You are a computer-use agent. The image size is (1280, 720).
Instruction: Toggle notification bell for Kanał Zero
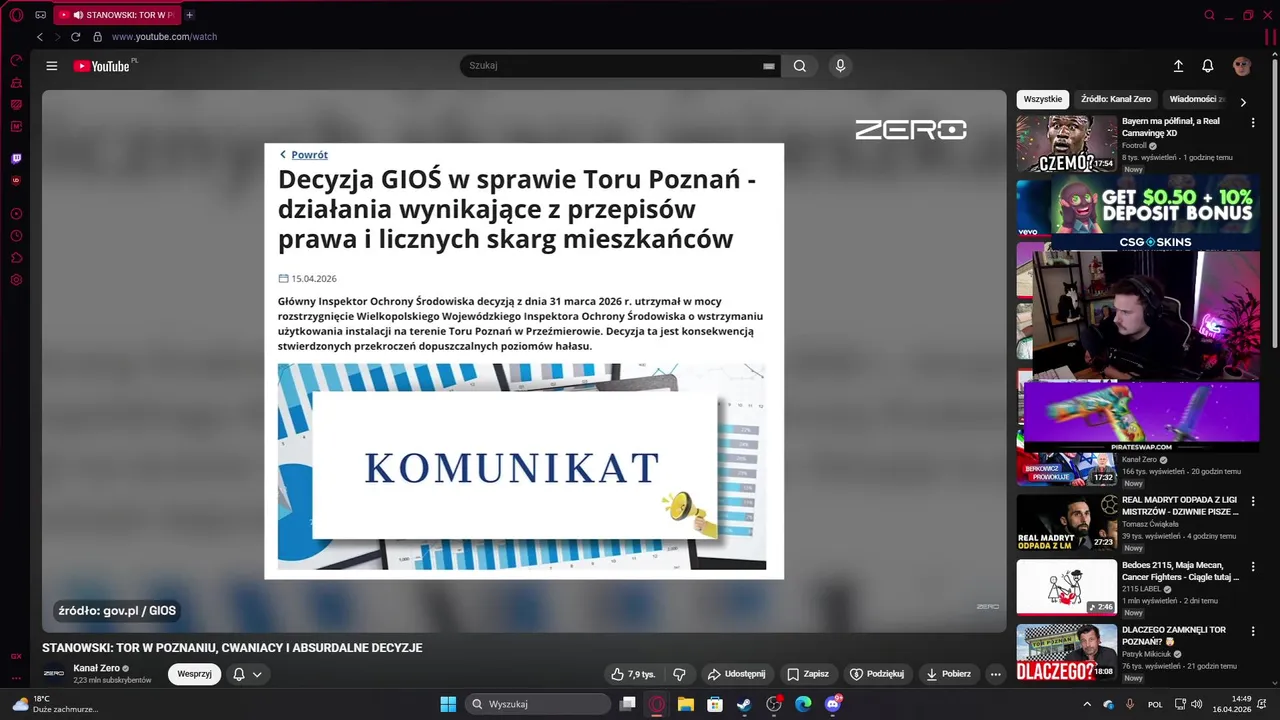[246, 674]
